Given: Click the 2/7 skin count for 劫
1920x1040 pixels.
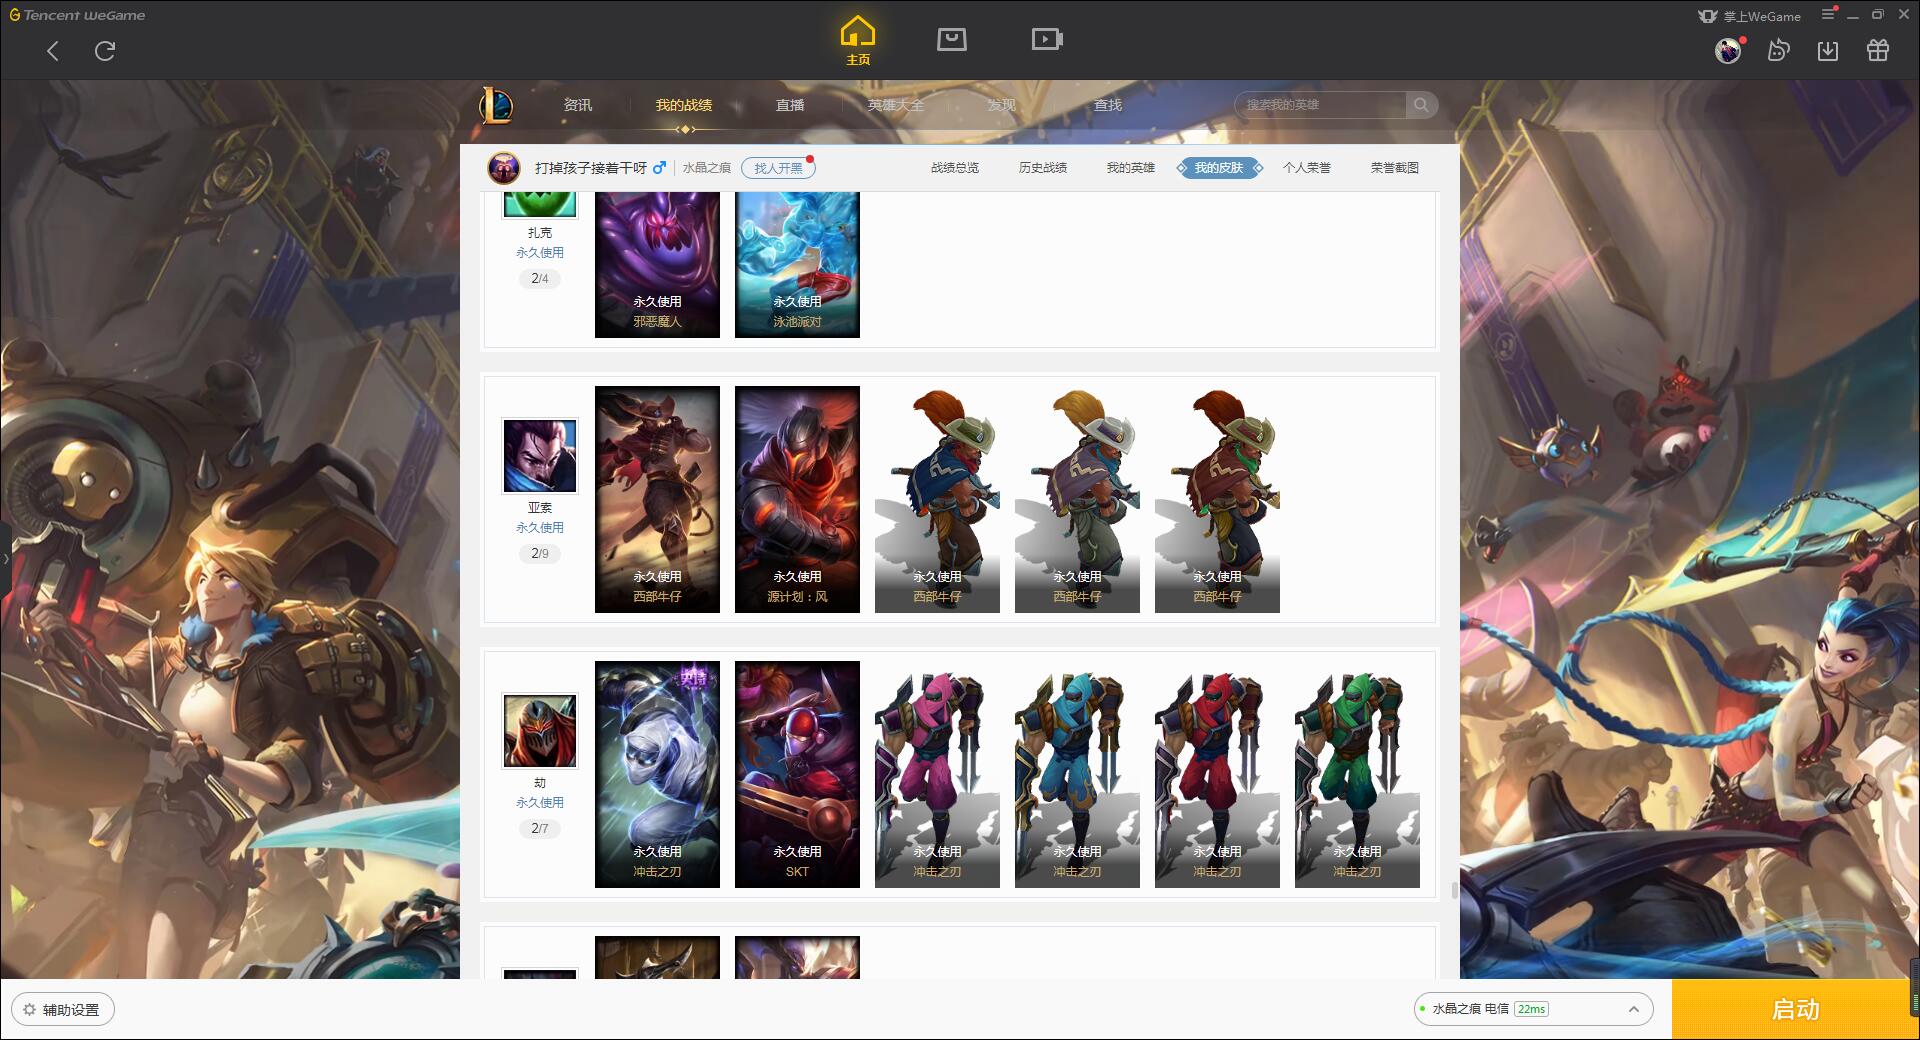Looking at the screenshot, I should click(x=540, y=828).
